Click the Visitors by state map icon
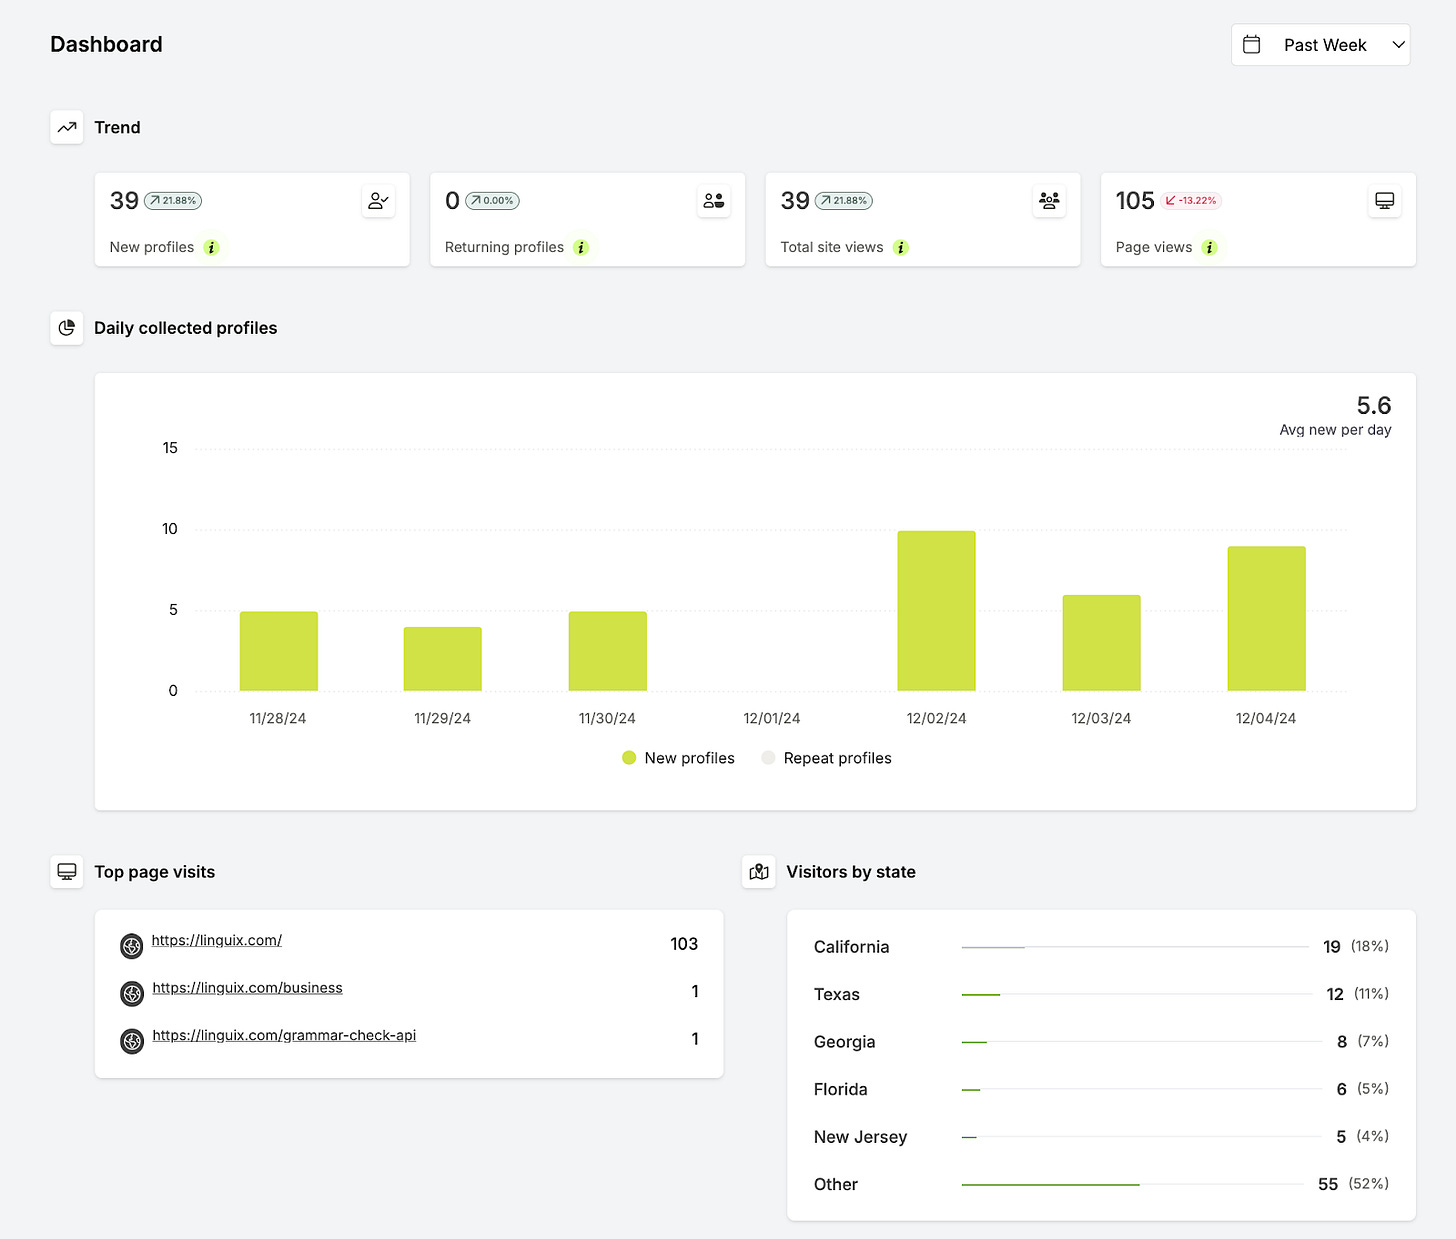The width and height of the screenshot is (1456, 1239). tap(759, 872)
